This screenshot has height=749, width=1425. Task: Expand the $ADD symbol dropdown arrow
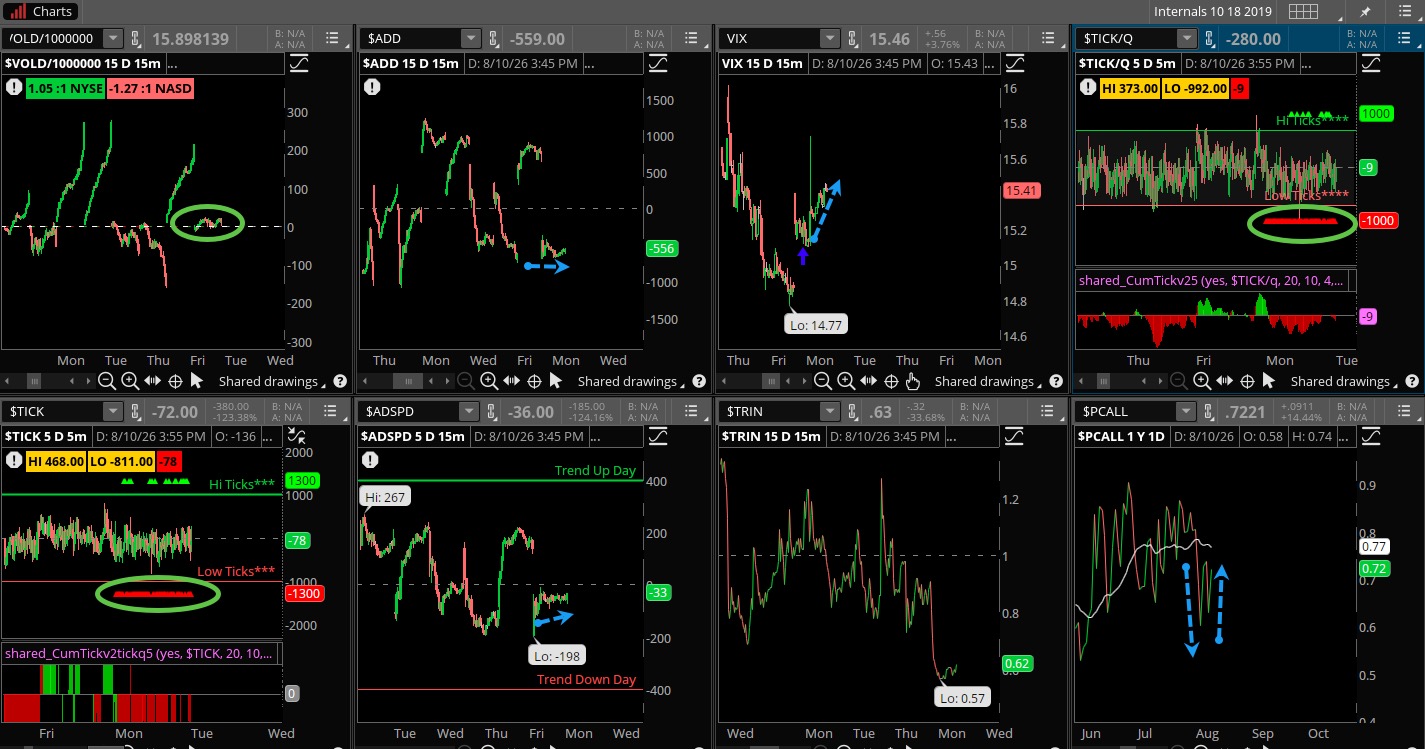471,38
